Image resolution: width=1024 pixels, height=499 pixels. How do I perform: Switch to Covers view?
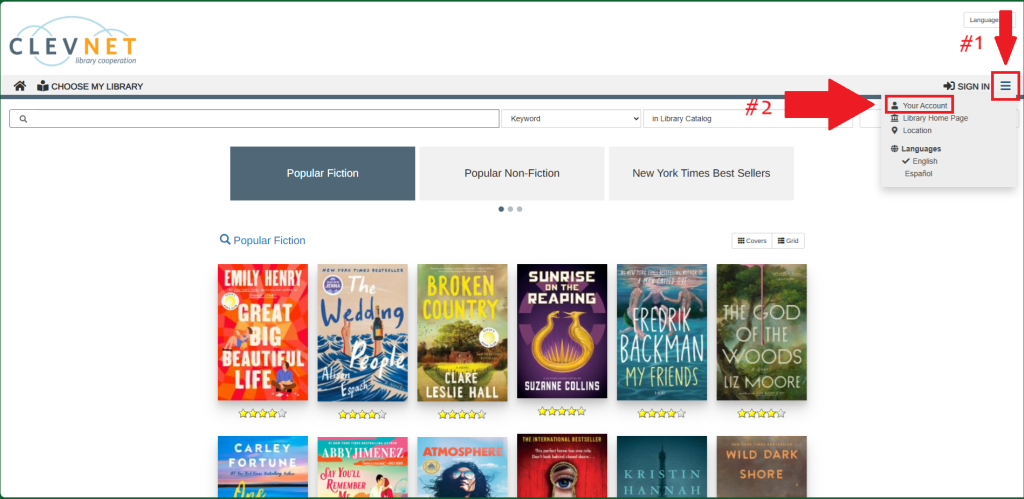tap(752, 241)
